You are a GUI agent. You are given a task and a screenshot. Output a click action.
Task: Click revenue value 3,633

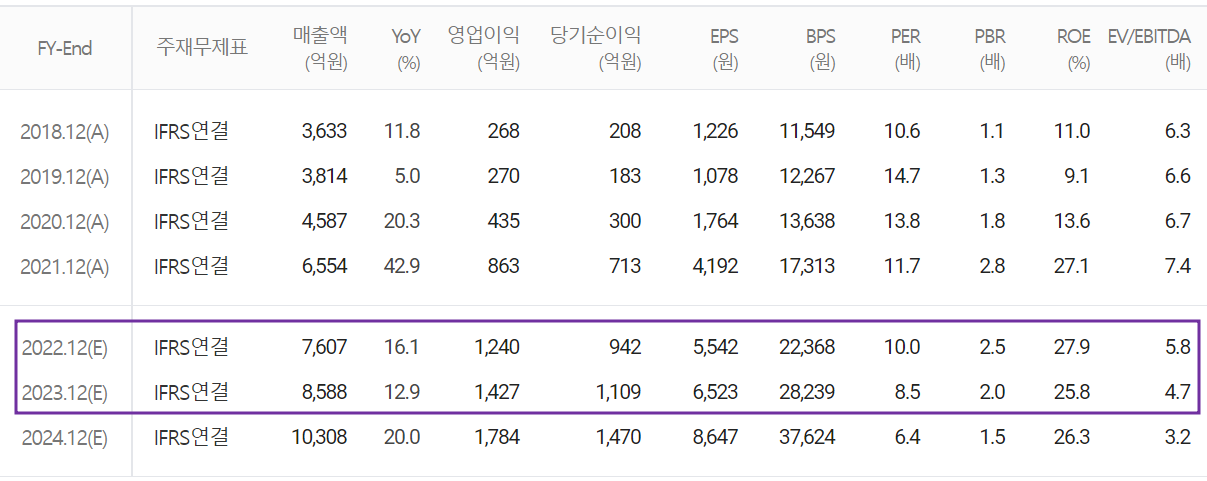(324, 132)
